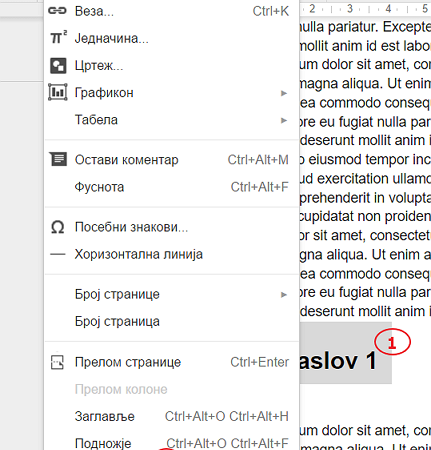Select the Фуснота menu entry

[x=172, y=187]
